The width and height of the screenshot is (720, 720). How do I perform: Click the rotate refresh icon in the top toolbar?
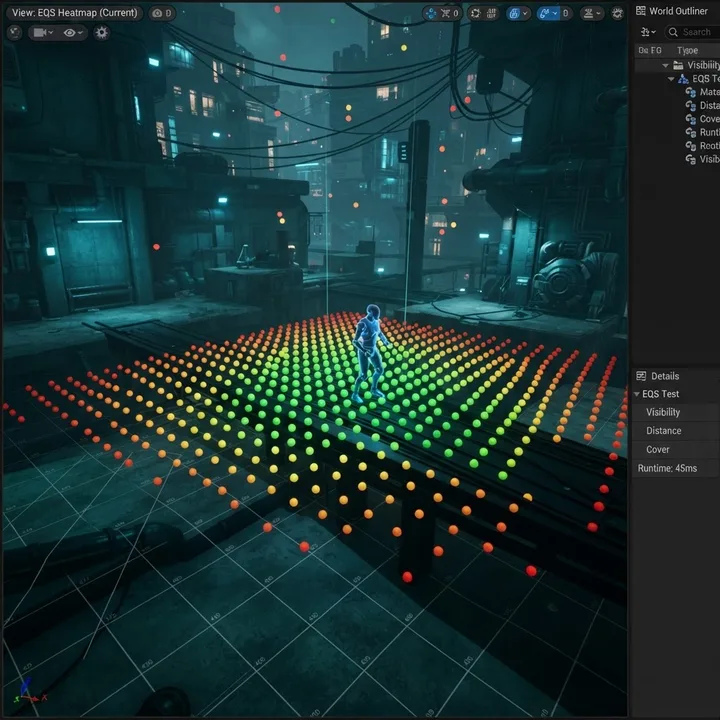pos(476,13)
